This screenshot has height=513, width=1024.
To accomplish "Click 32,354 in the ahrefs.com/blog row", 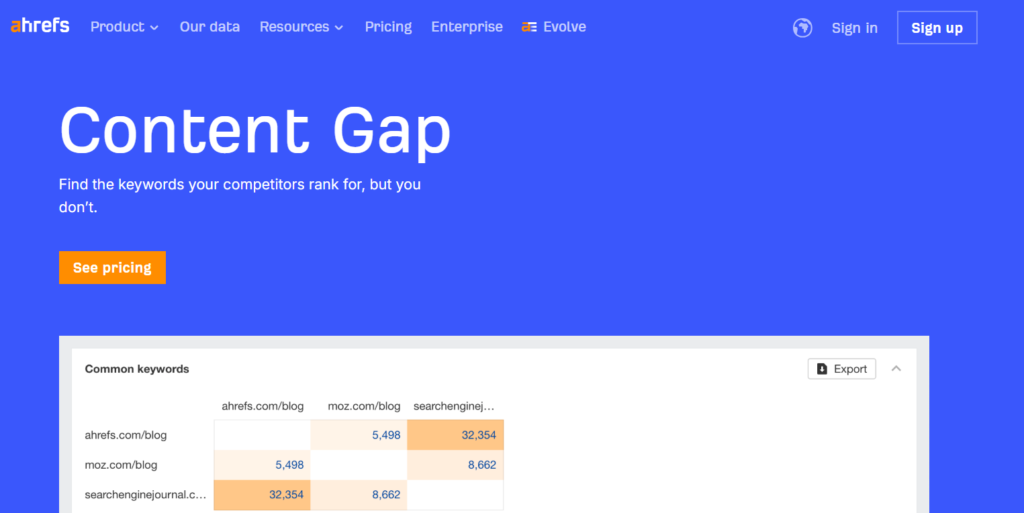I will tap(479, 435).
